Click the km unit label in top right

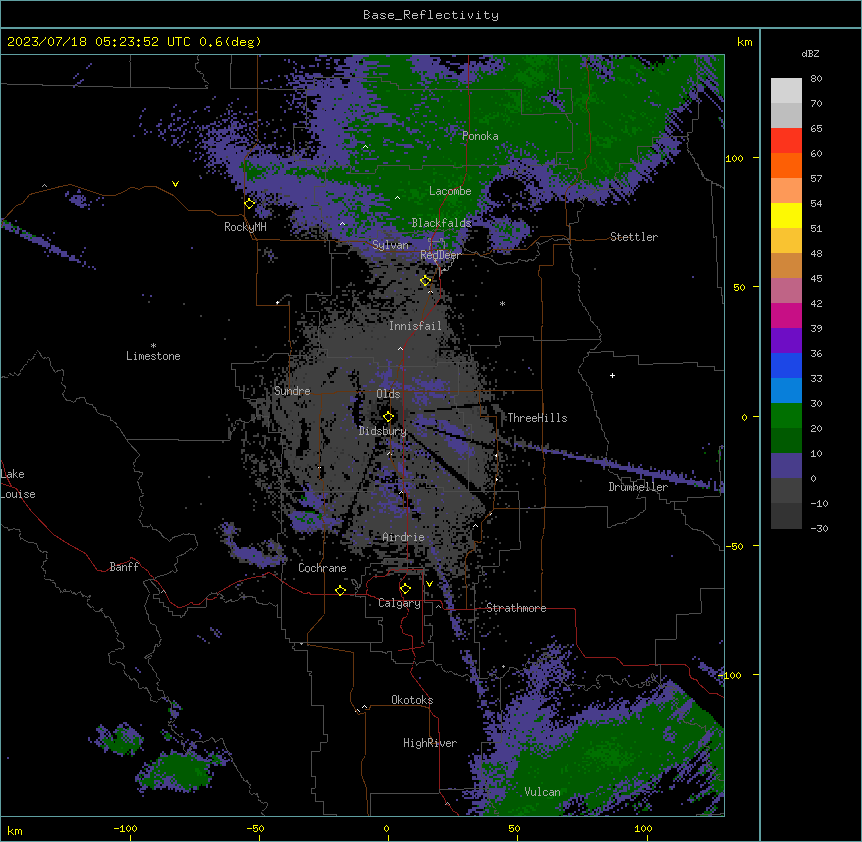click(744, 42)
